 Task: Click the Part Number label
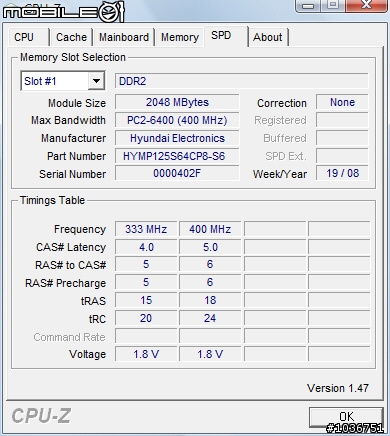point(77,156)
